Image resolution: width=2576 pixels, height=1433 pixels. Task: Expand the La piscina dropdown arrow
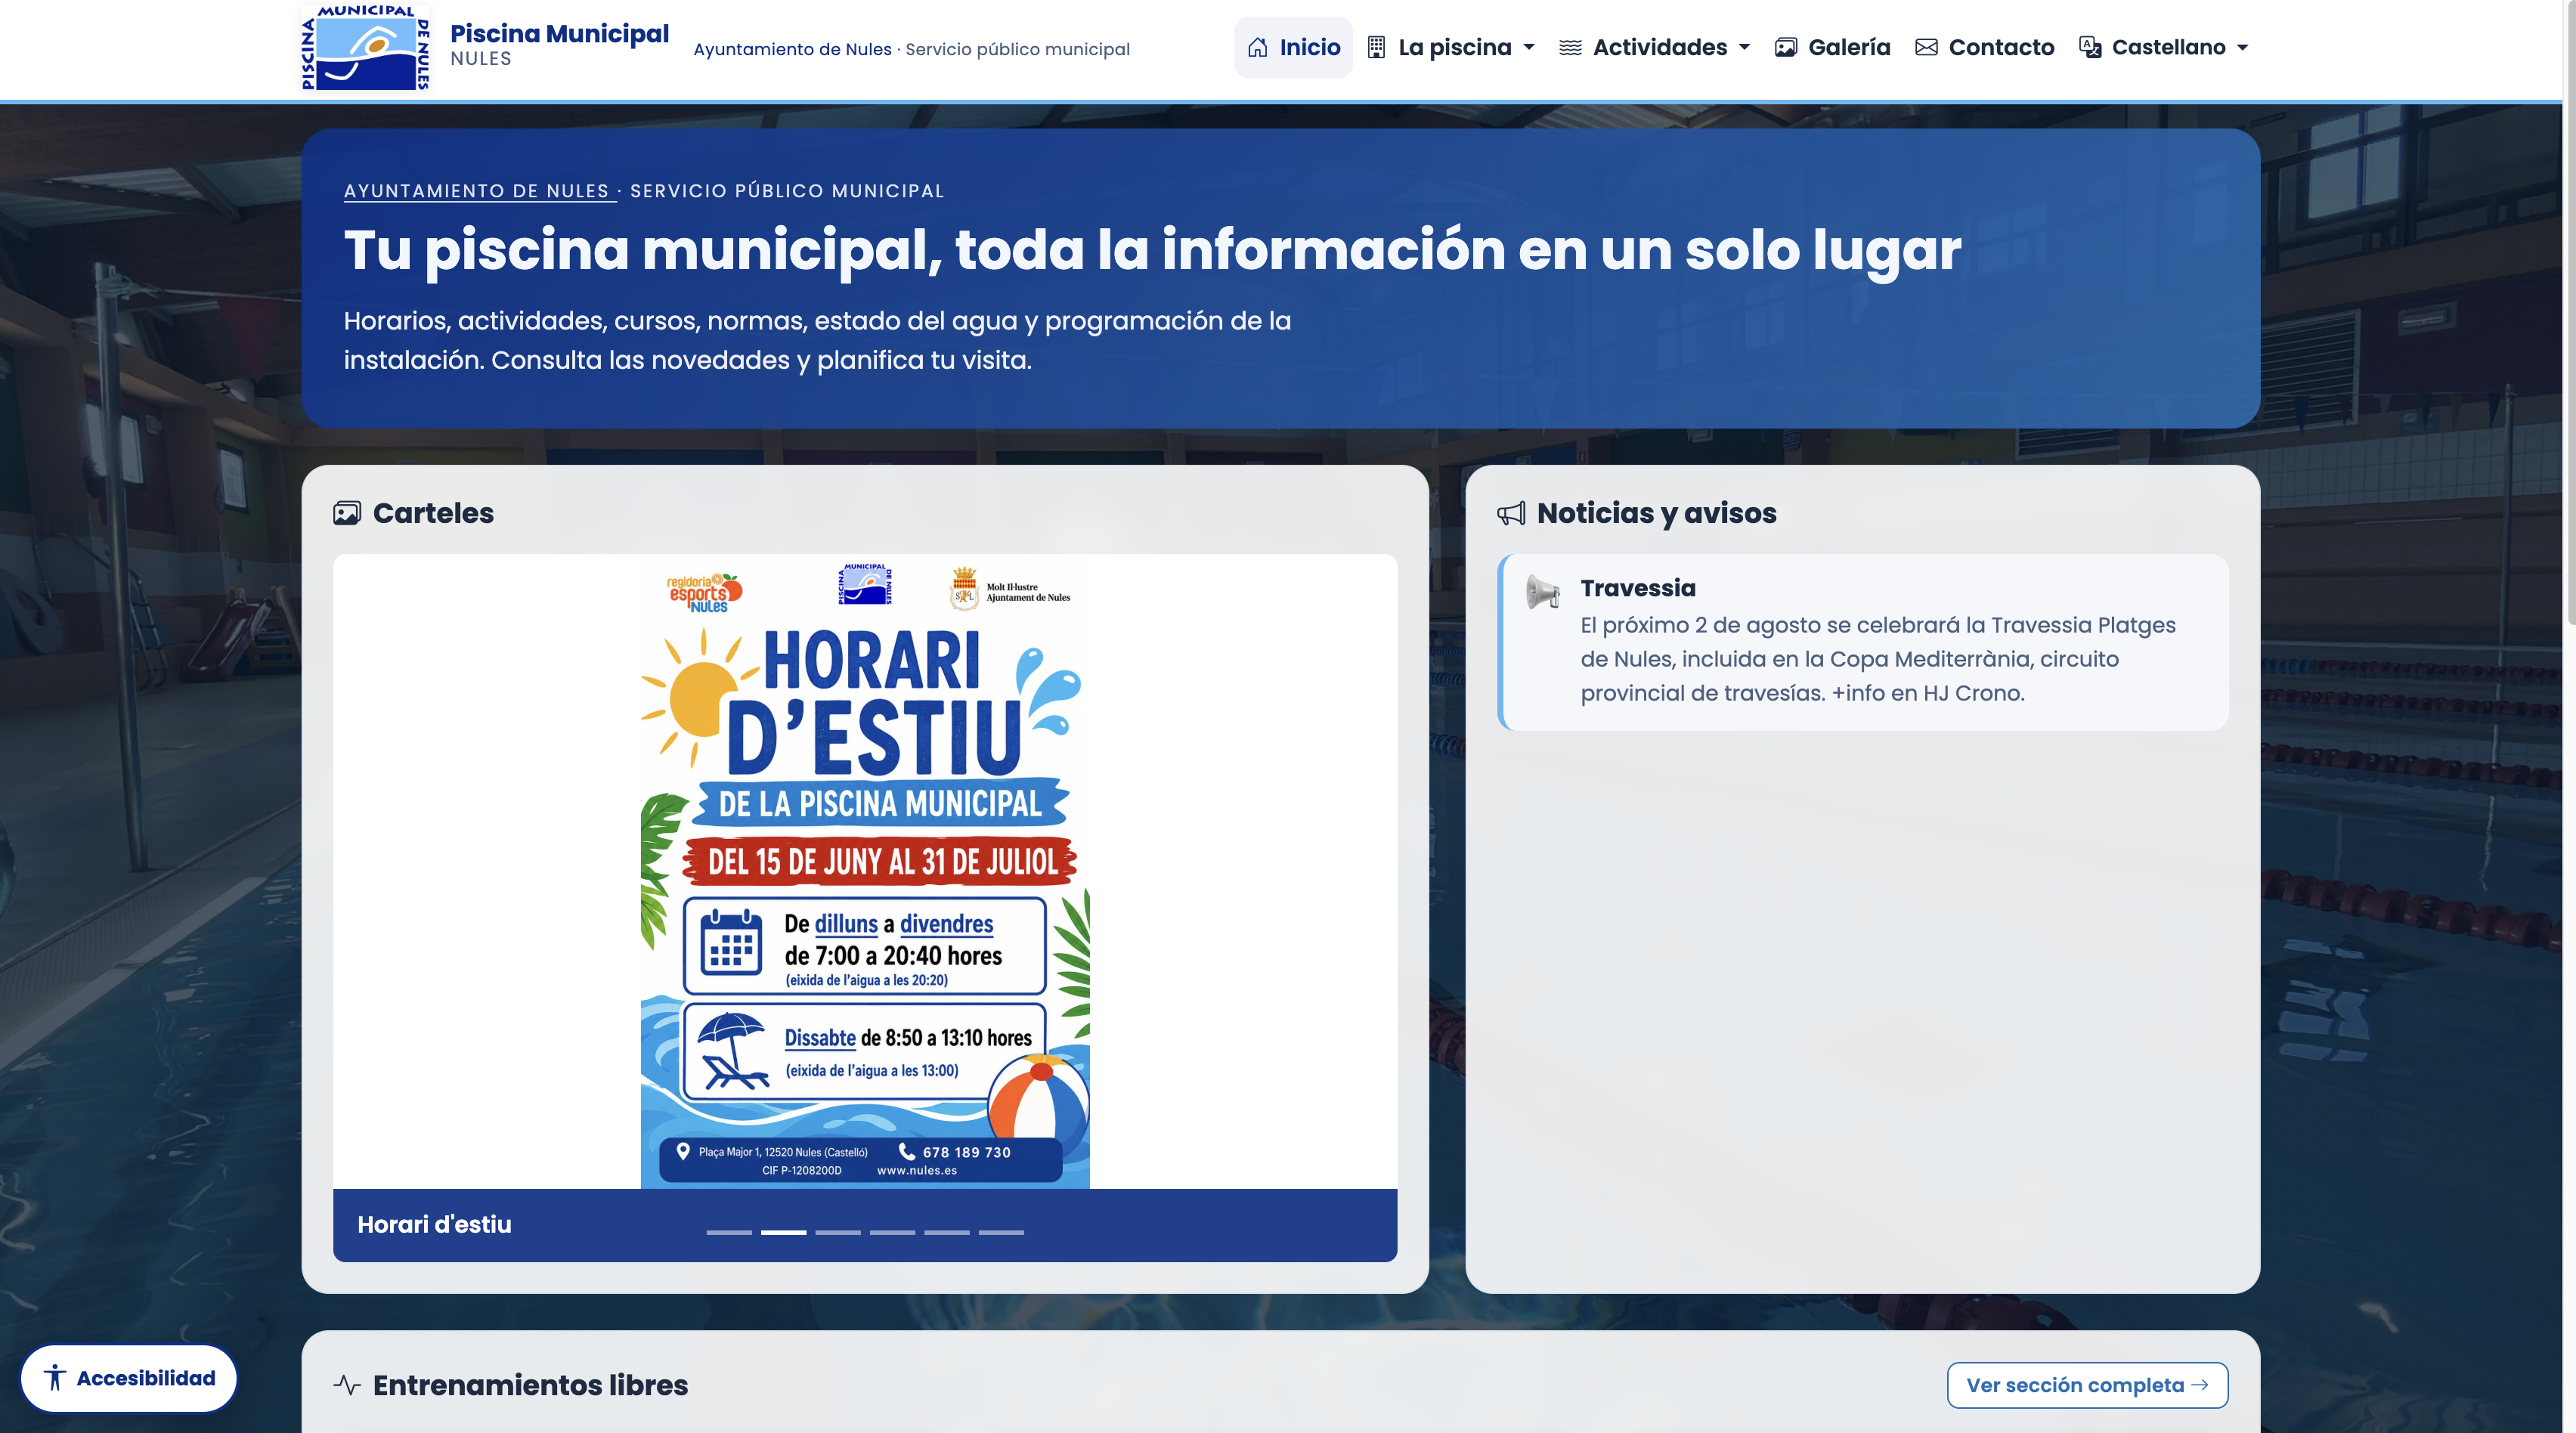pos(1529,47)
